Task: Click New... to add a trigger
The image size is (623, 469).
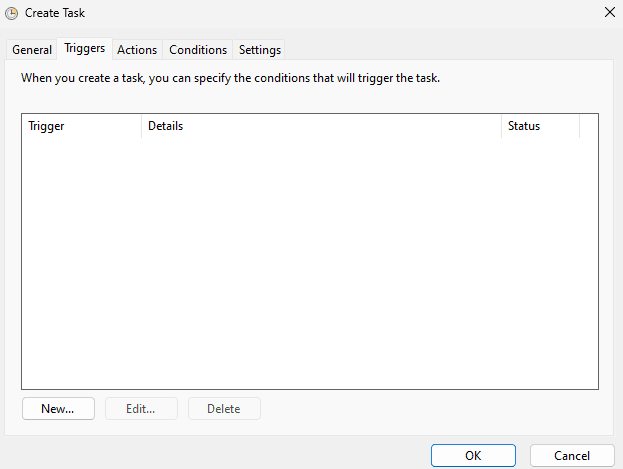Action: click(58, 409)
